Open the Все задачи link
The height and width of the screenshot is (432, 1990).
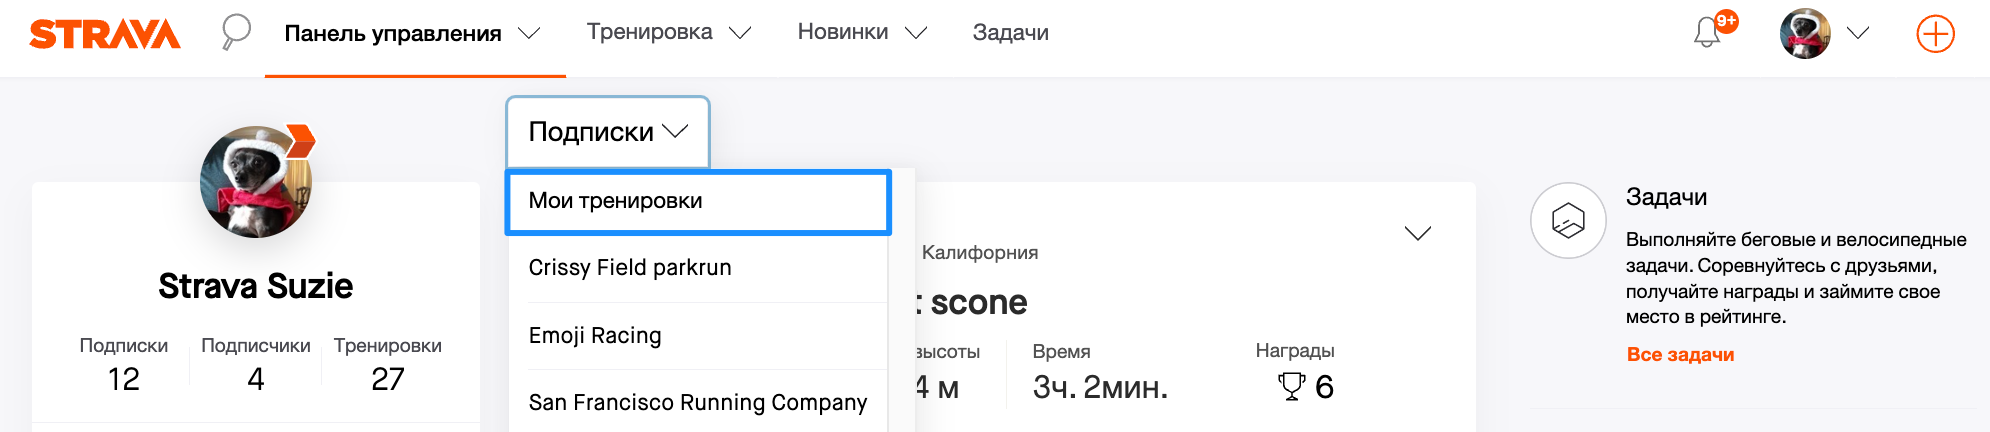[1680, 354]
